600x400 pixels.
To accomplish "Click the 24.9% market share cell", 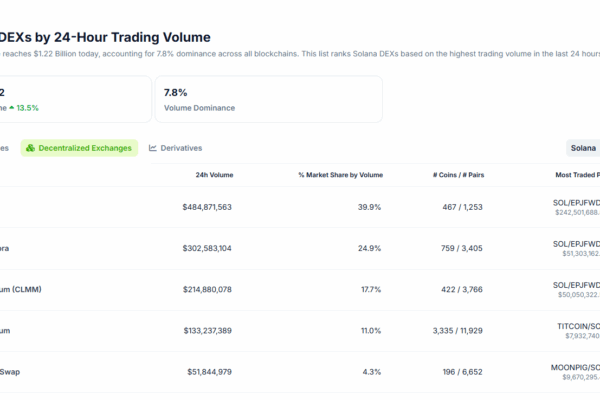I will 369,248.
